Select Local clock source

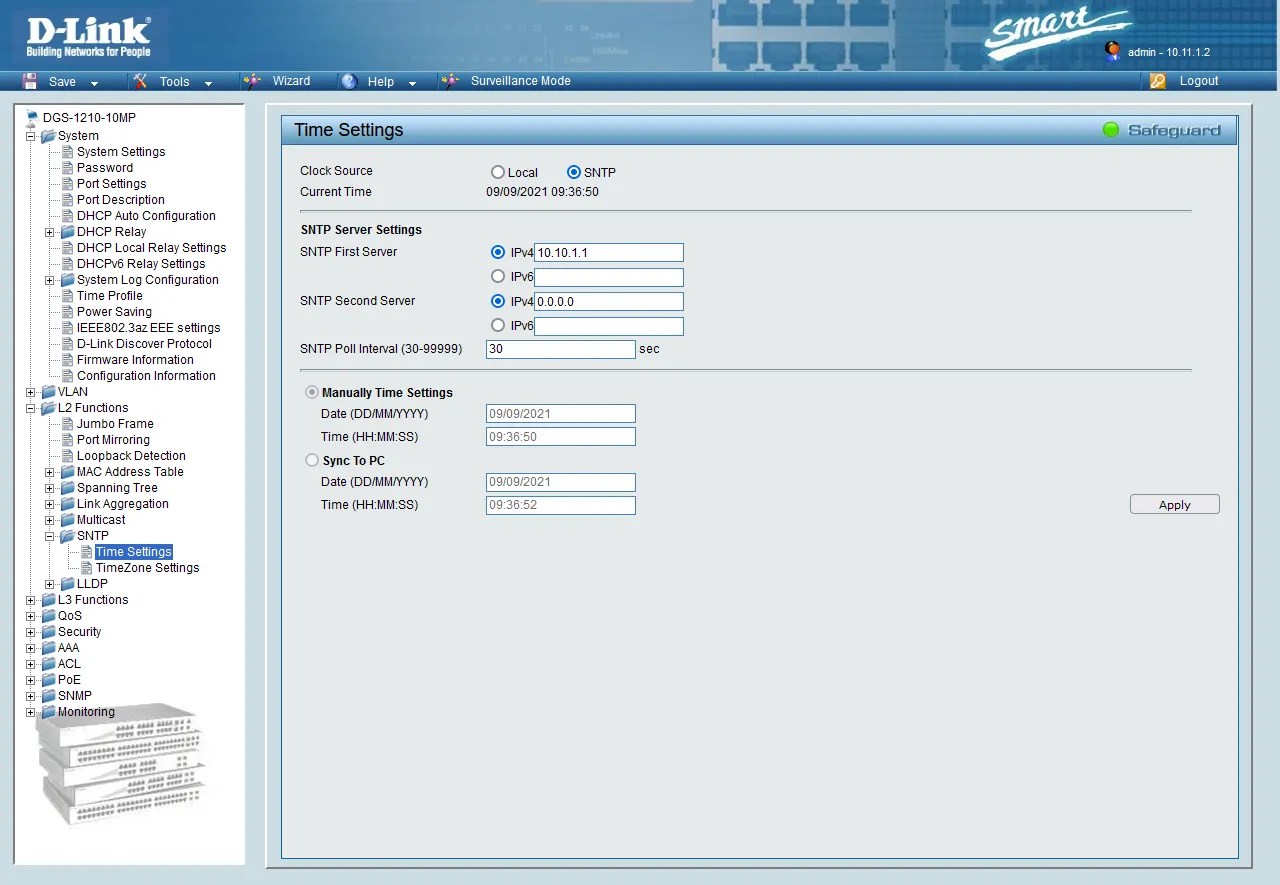coord(498,172)
